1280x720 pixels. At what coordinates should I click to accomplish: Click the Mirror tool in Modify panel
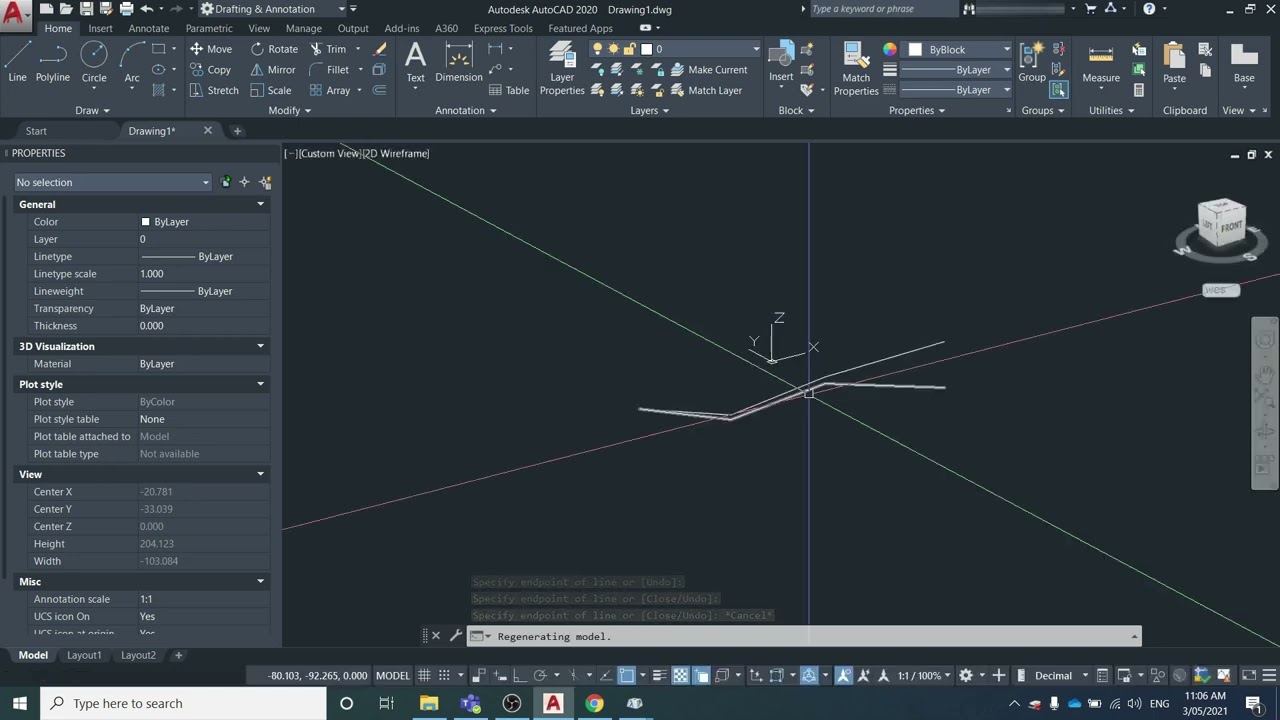[272, 70]
